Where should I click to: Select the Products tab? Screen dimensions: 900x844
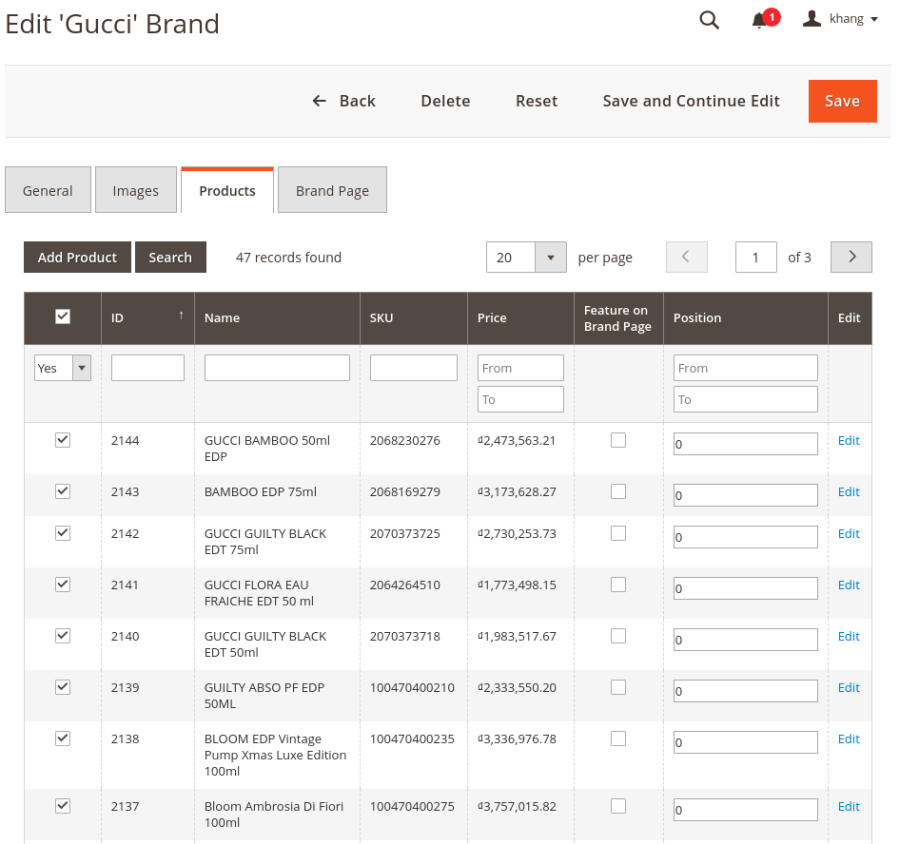pyautogui.click(x=227, y=190)
